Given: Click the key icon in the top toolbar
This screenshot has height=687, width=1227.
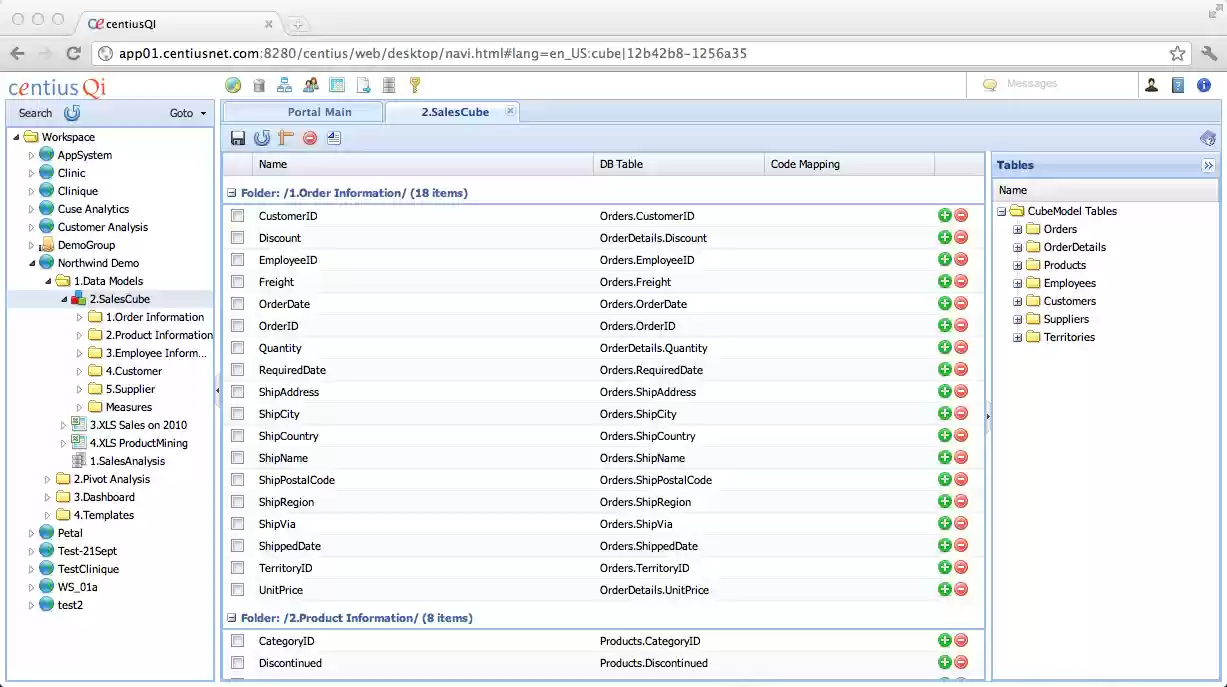Looking at the screenshot, I should (x=415, y=85).
